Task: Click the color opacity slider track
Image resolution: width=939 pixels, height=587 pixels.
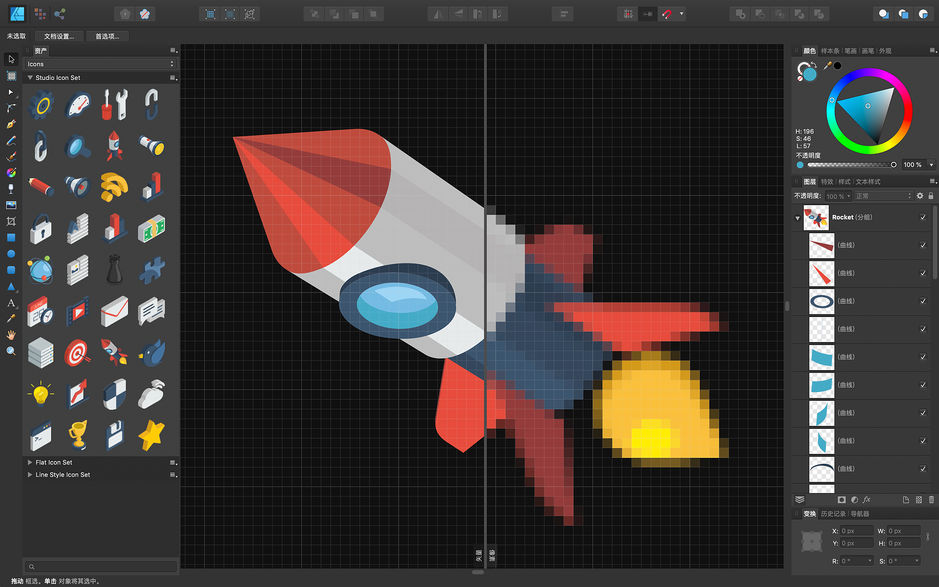Action: (x=850, y=165)
